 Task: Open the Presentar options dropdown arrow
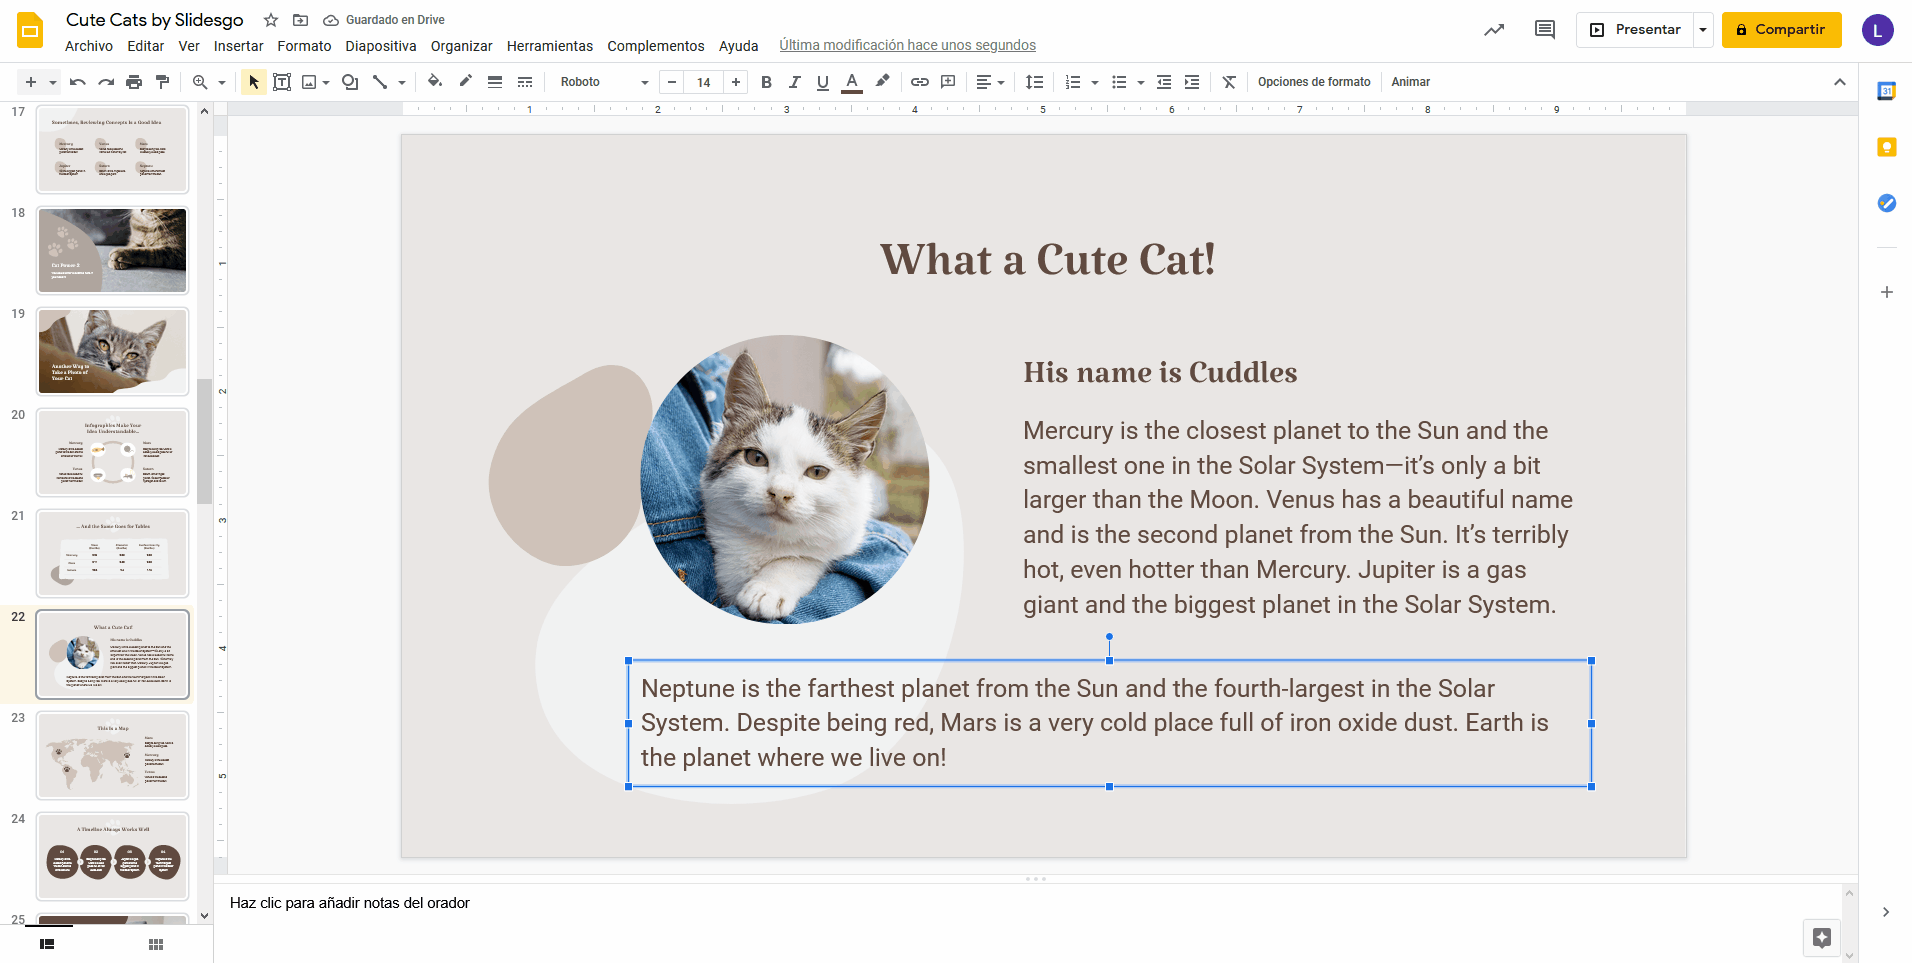(1703, 30)
